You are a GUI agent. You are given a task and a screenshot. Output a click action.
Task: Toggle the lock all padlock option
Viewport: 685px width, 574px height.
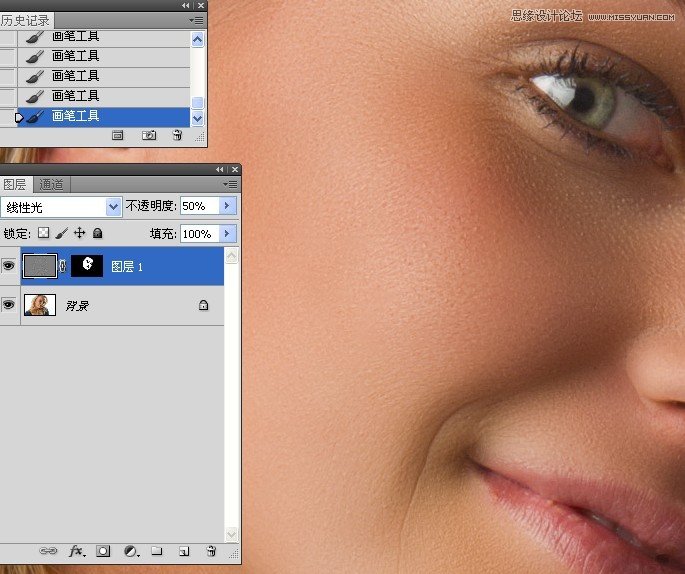(97, 233)
